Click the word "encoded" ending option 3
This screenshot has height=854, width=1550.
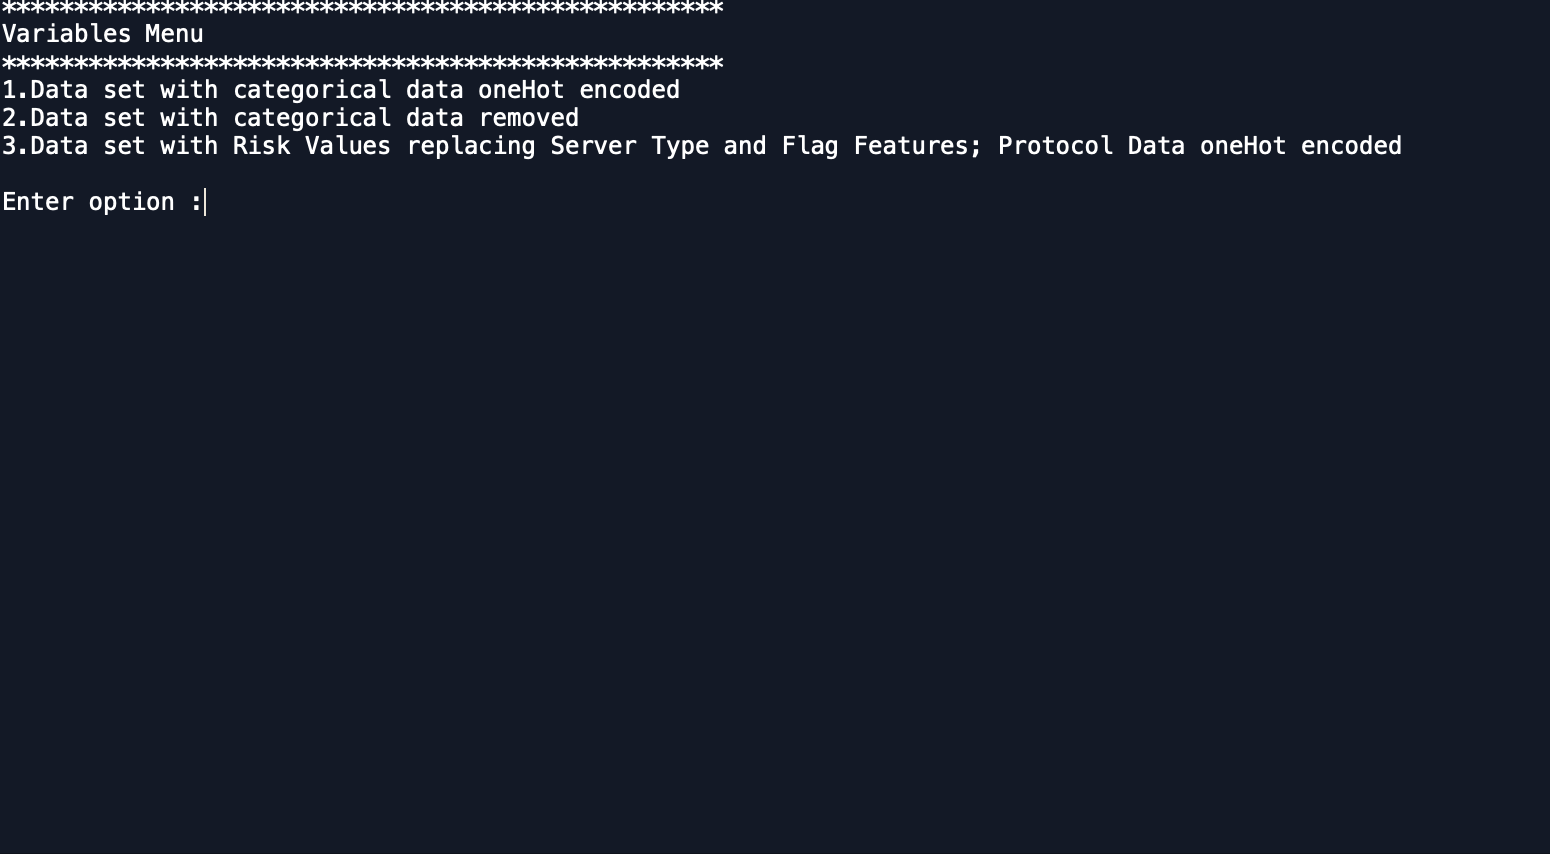pyautogui.click(x=1351, y=146)
